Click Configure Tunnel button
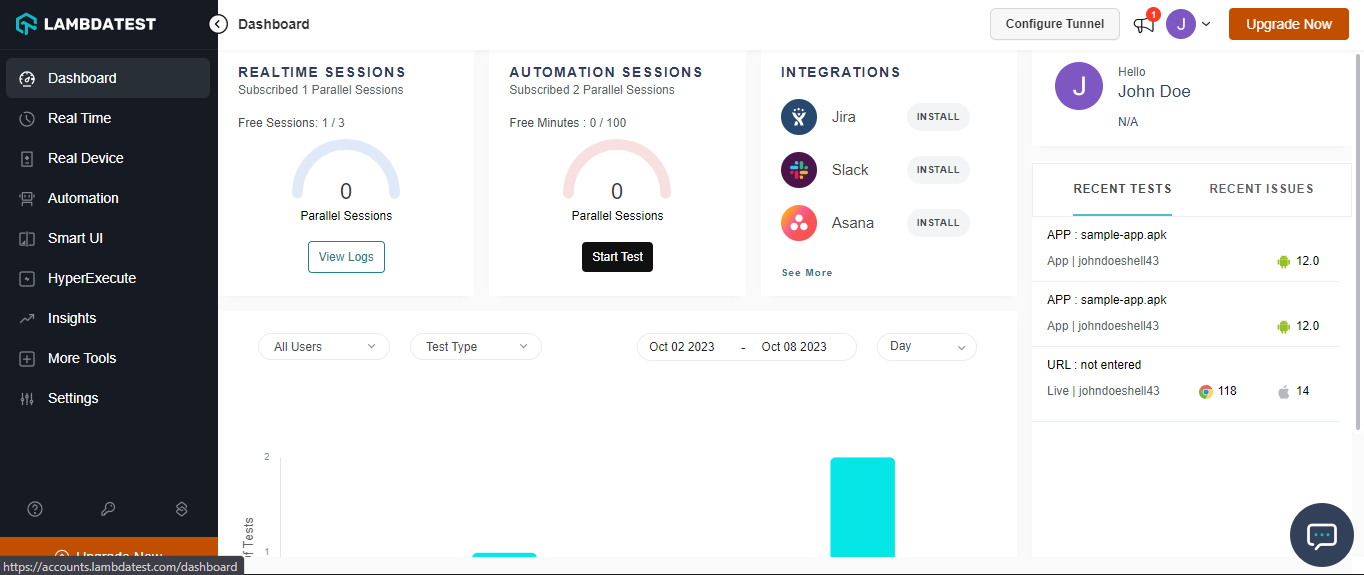1364x575 pixels. tap(1055, 24)
